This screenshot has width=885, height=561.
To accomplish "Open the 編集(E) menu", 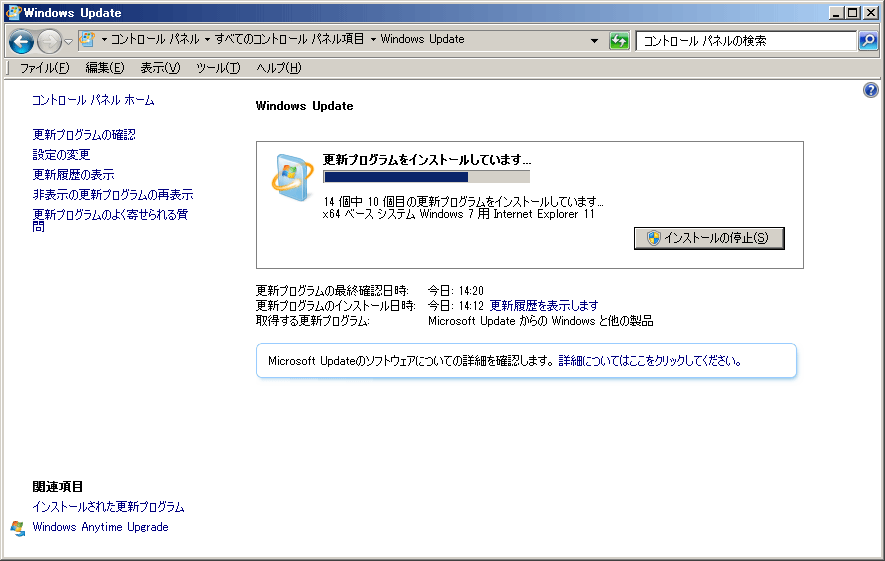I will pyautogui.click(x=104, y=68).
